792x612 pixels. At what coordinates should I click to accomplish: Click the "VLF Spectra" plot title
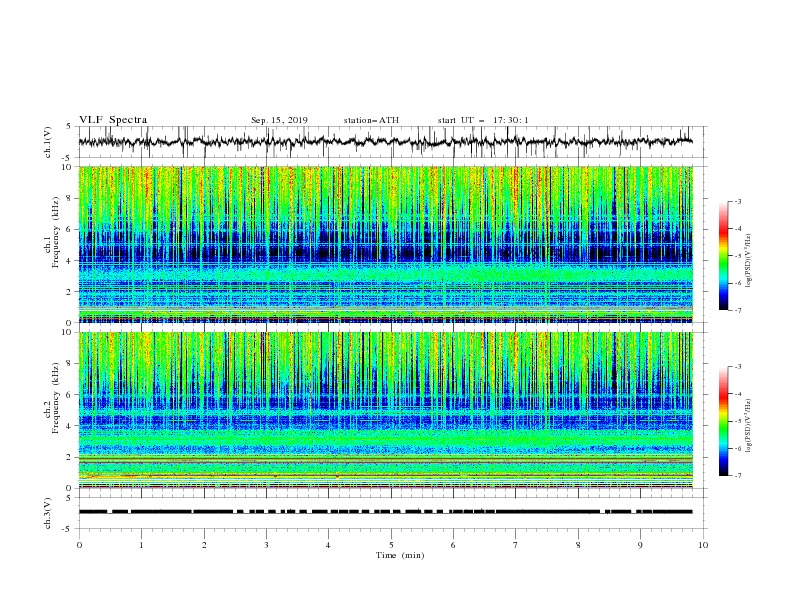113,120
